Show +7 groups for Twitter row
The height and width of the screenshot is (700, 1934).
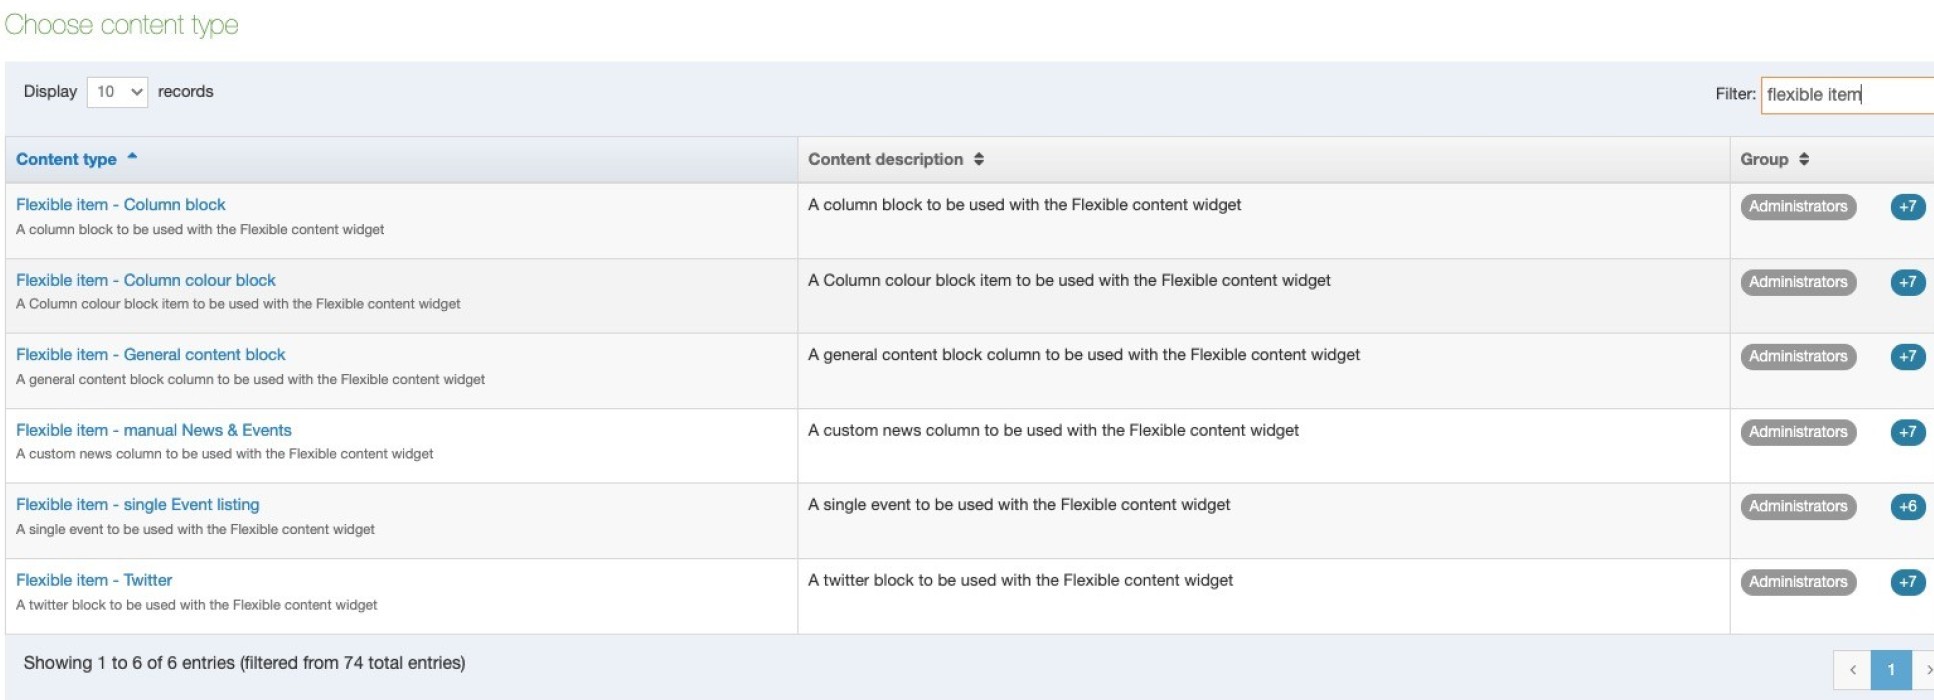1907,582
